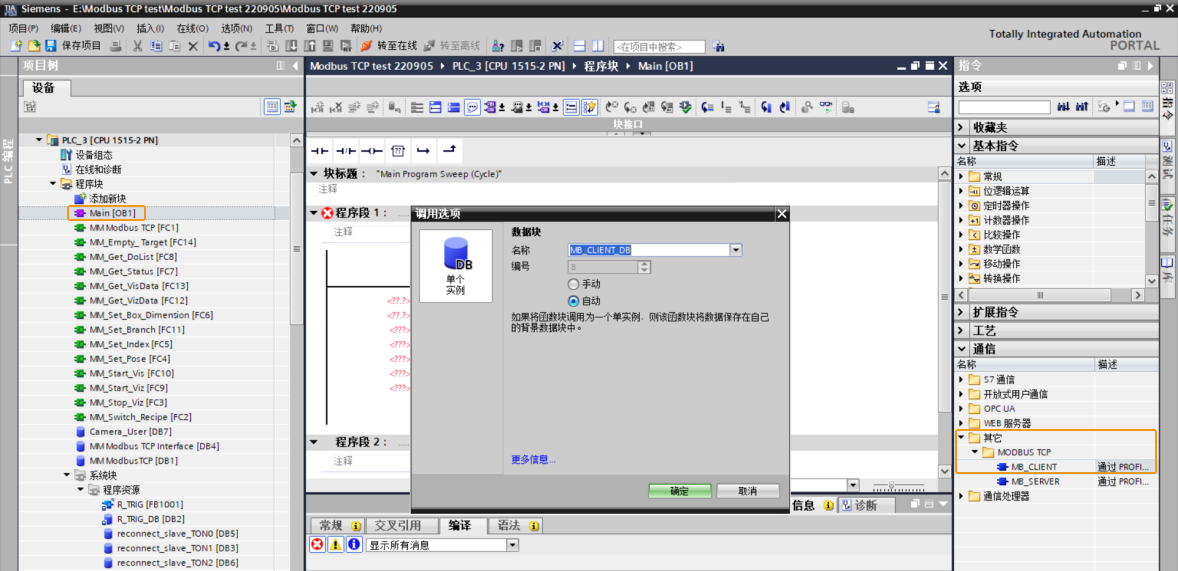The height and width of the screenshot is (571, 1178).
Task: Collapse the PLC_3 [CPU 1515-2 PN] node
Action: tap(39, 140)
